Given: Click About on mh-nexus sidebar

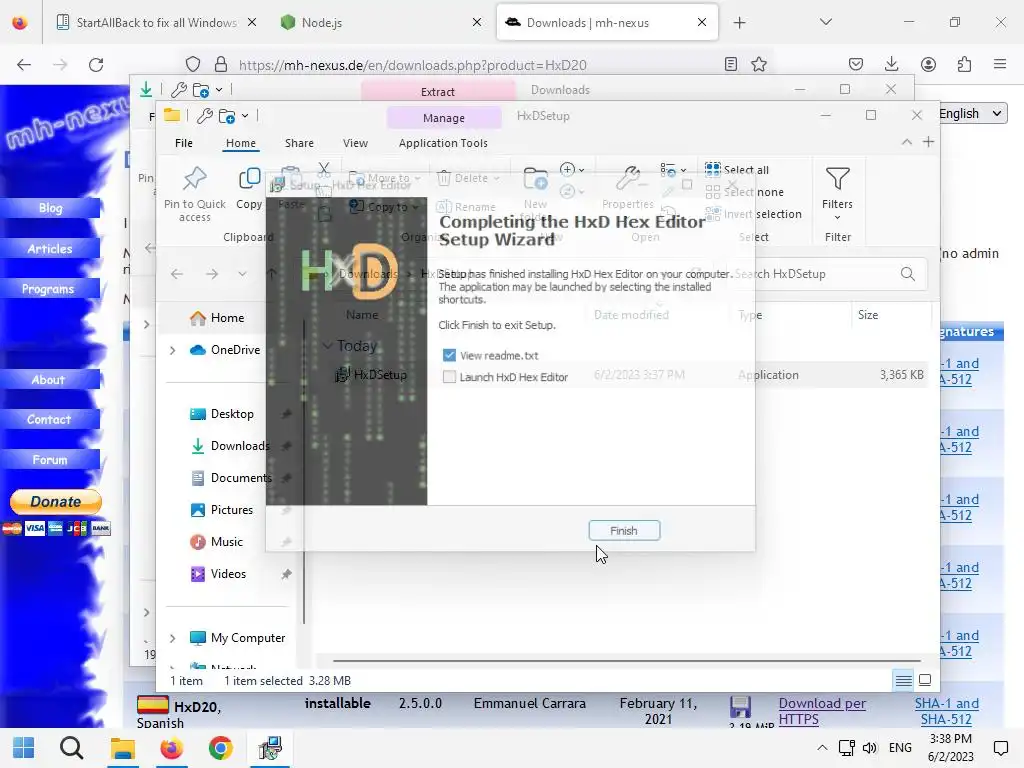Looking at the screenshot, I should tap(50, 379).
